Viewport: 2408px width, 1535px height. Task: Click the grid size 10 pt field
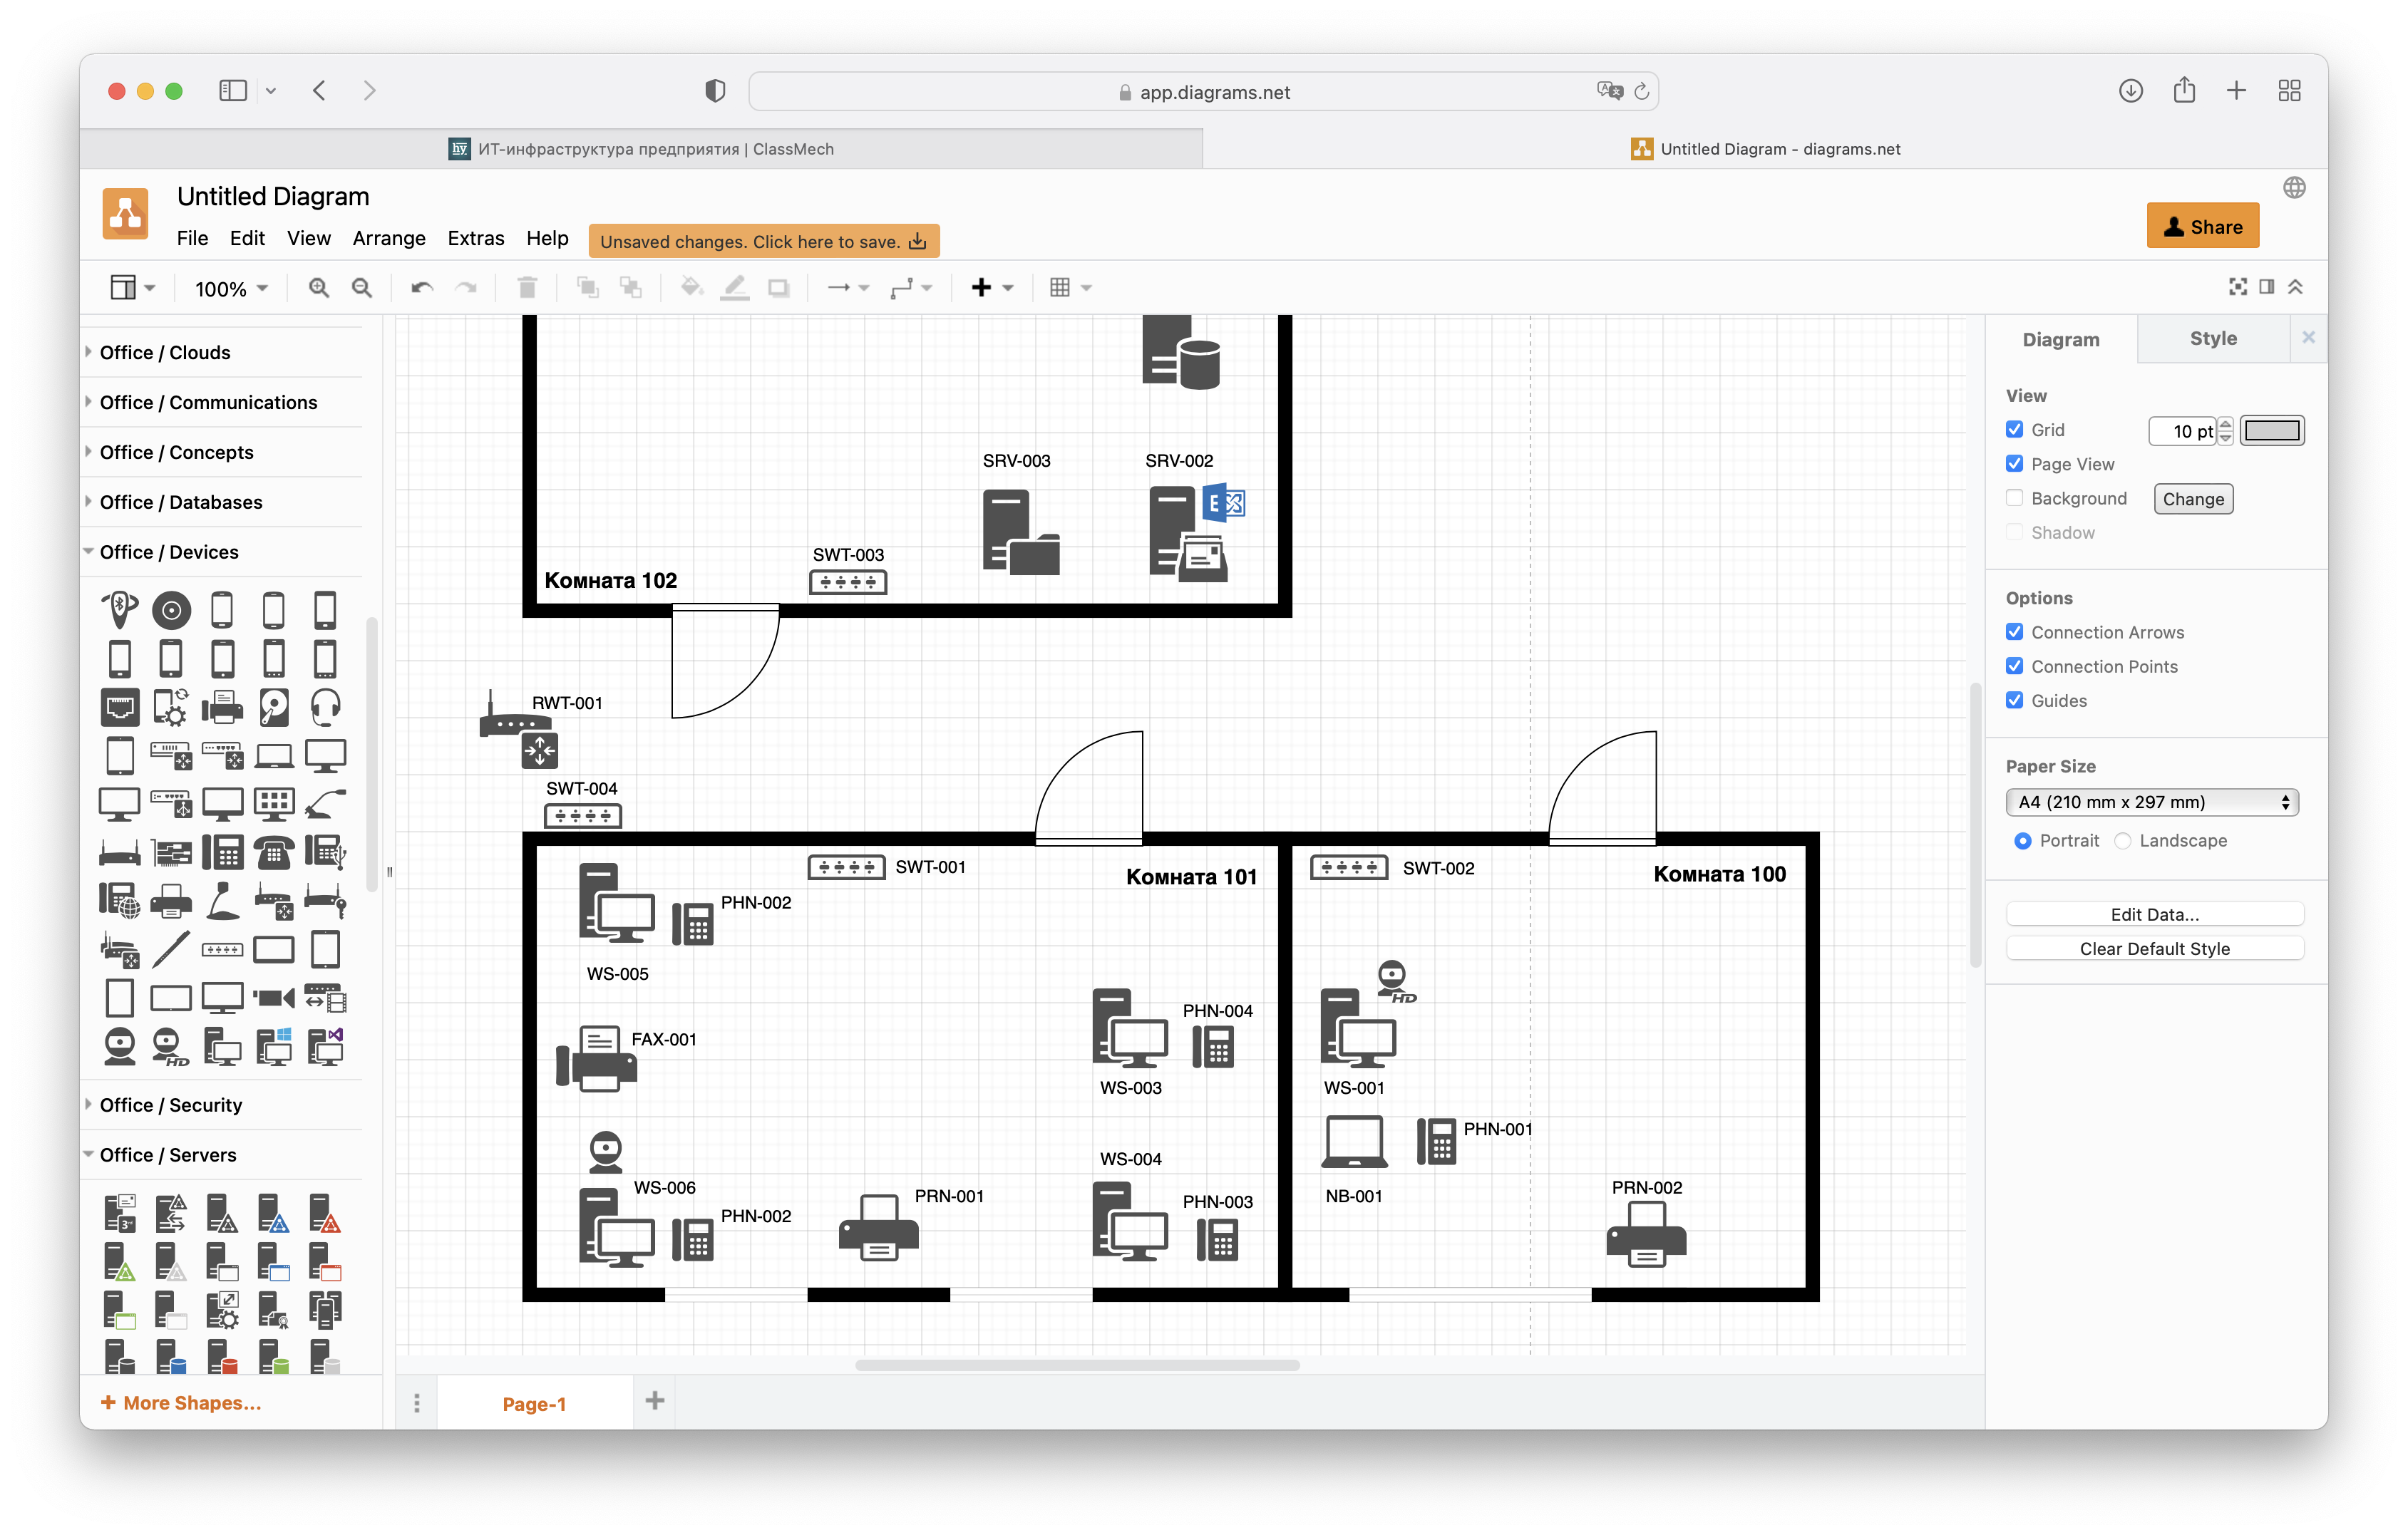pos(2183,431)
